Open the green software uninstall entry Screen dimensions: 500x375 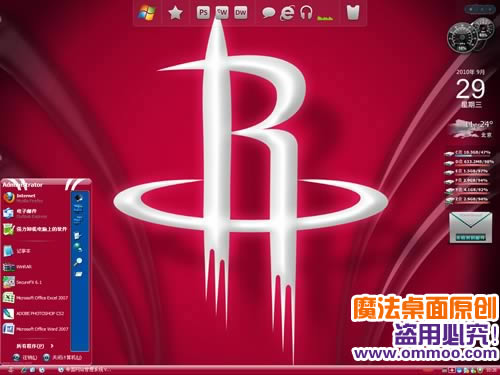click(35, 229)
